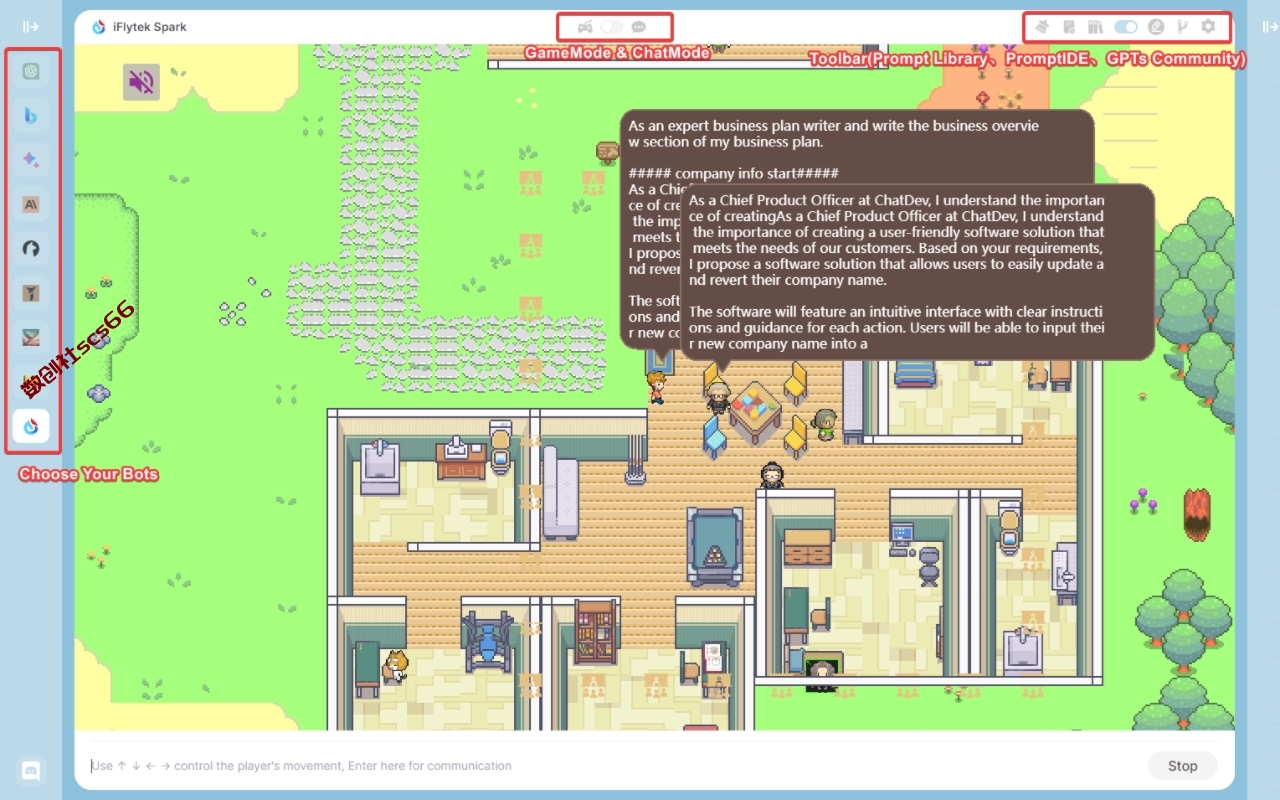Pick the Gemini sparkle bot icon
Viewport: 1280px width, 800px height.
click(x=31, y=160)
